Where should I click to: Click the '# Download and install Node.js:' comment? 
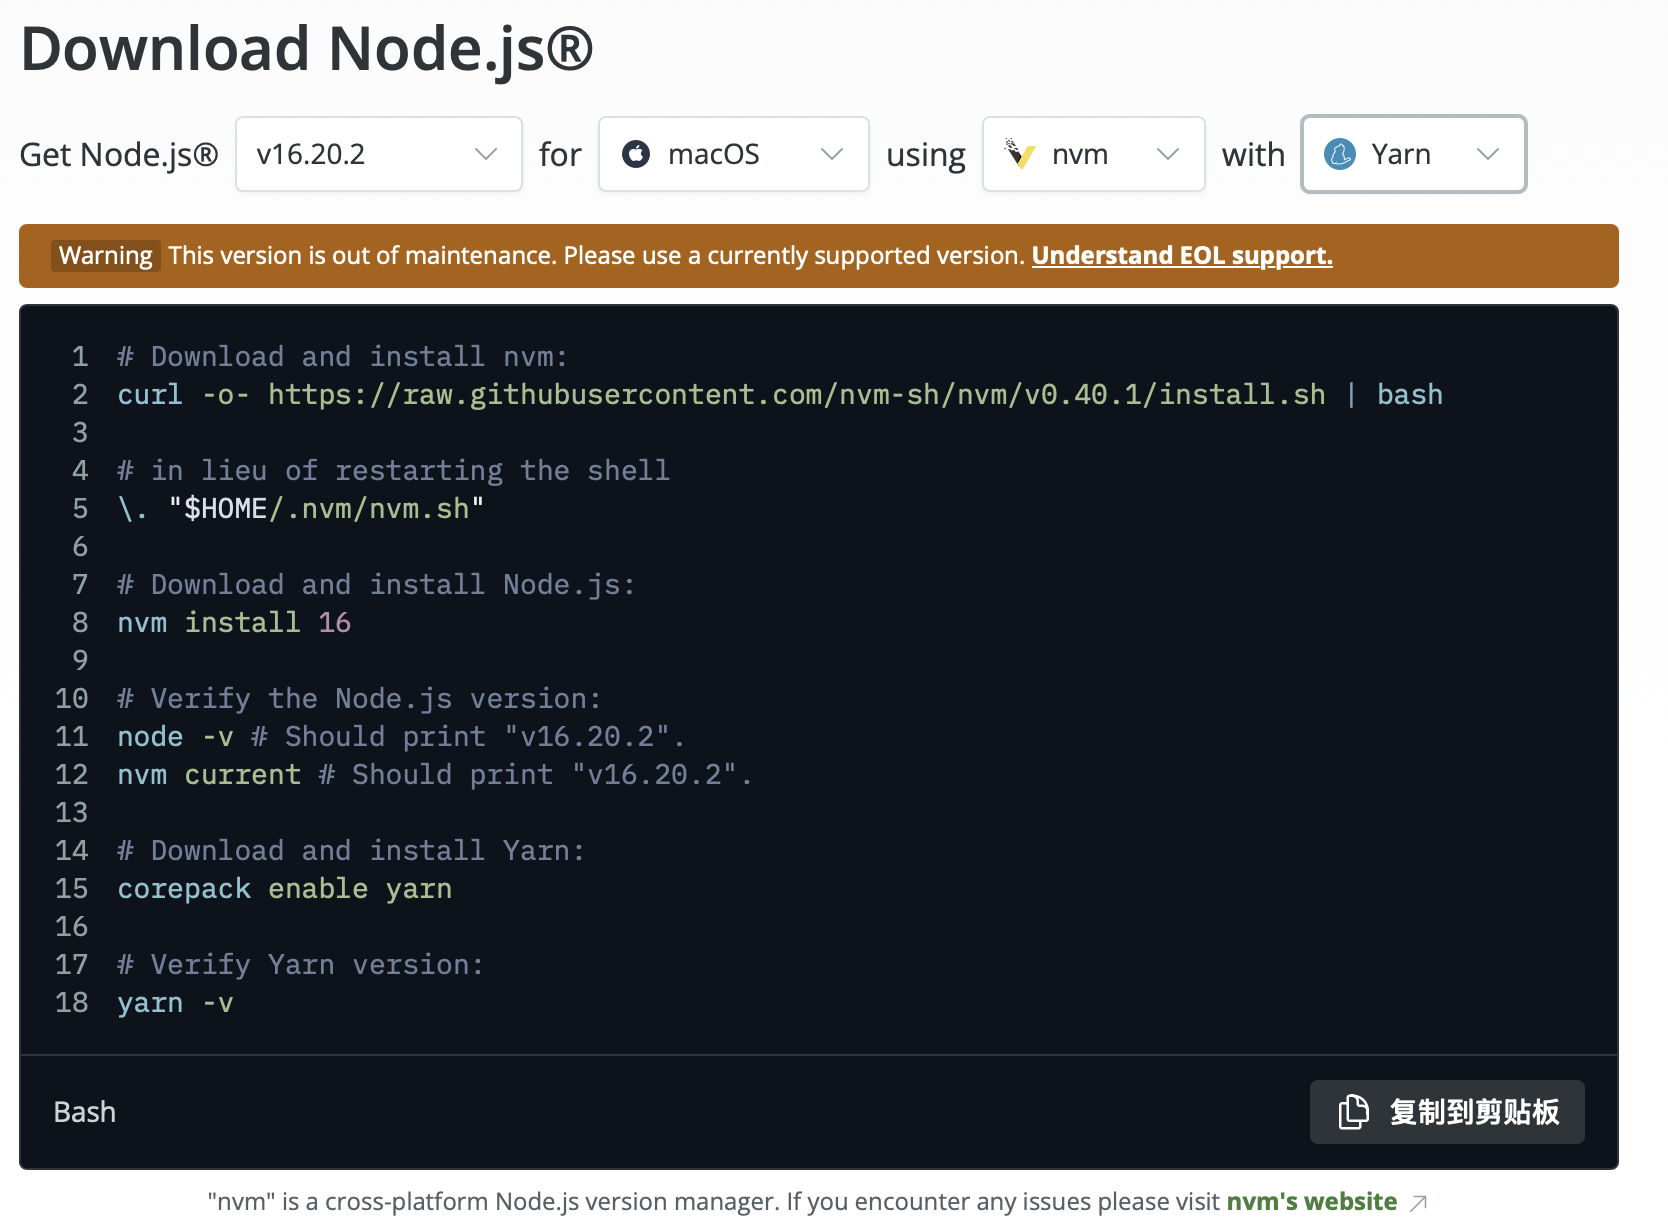376,585
